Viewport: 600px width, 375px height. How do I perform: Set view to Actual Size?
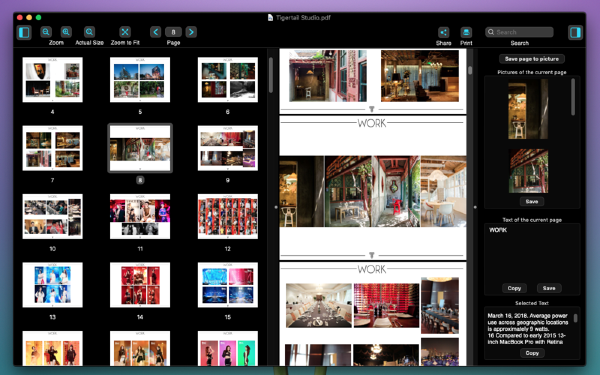click(x=90, y=32)
